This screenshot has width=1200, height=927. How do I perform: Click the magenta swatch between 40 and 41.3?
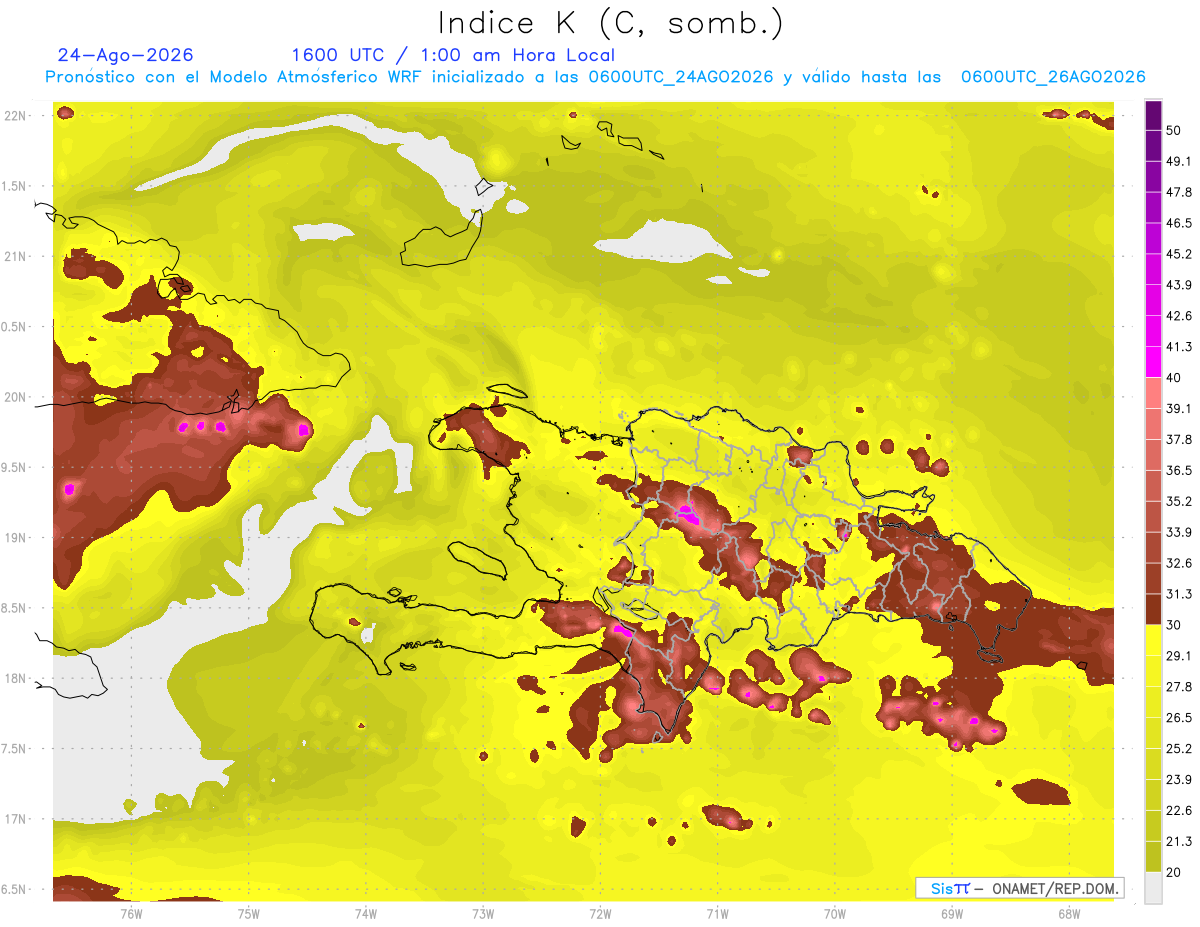1153,362
